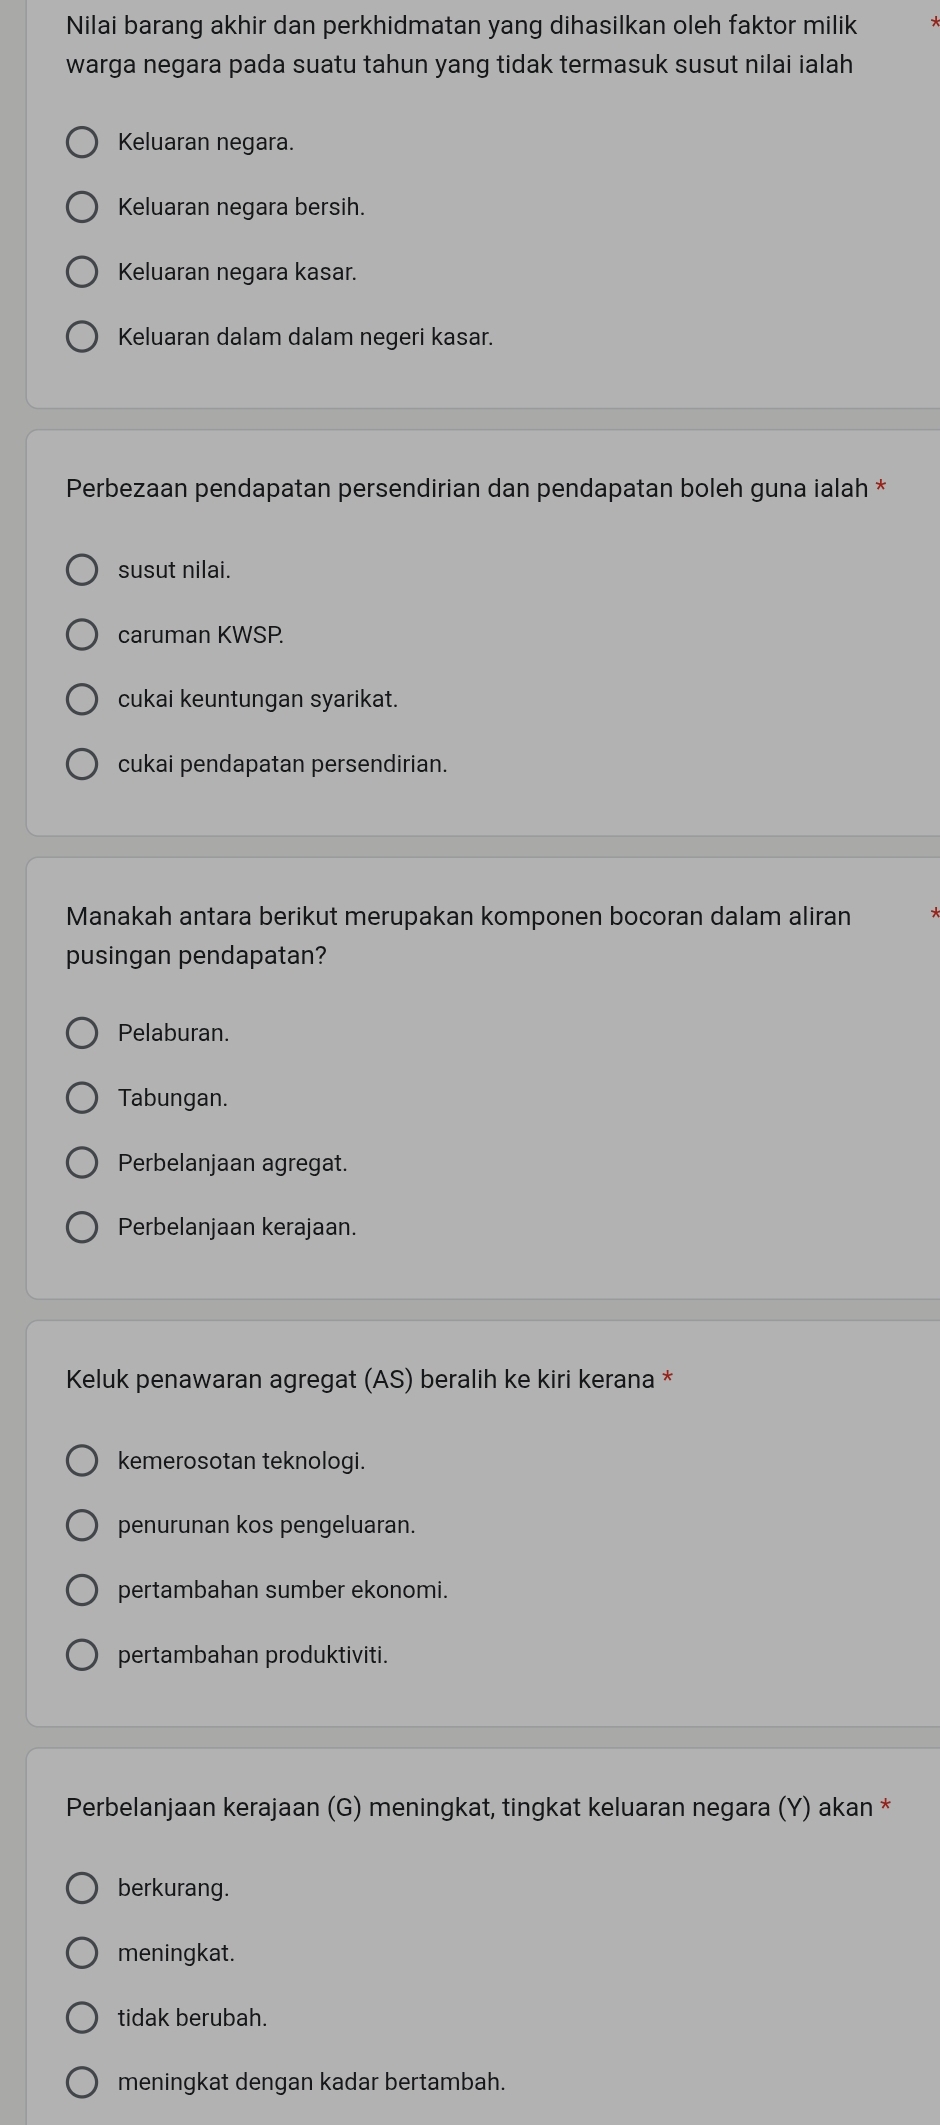
Task: Select 'Keluaran dalam dalam negeri kasar.'
Action: click(x=82, y=337)
